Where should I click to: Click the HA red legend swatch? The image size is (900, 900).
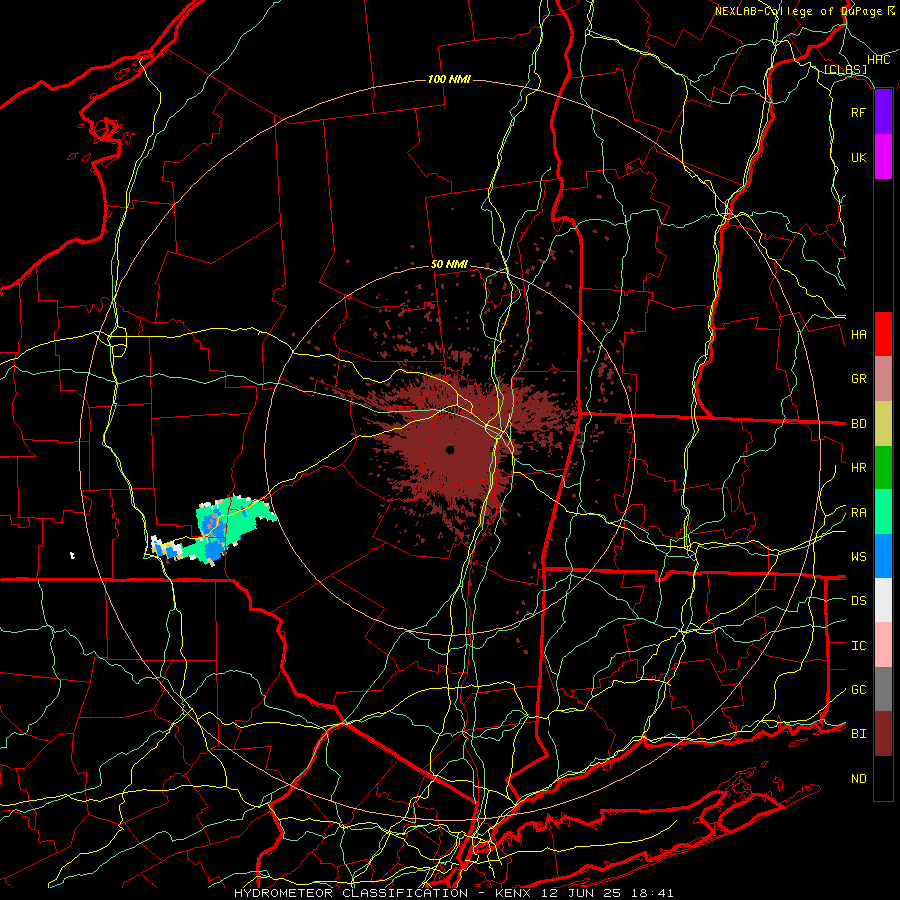click(x=883, y=334)
